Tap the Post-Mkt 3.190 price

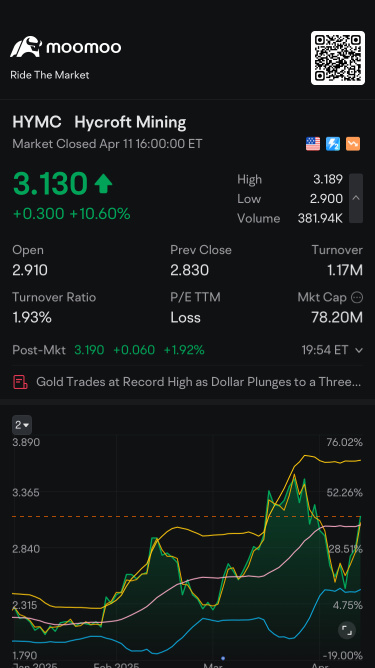point(89,350)
